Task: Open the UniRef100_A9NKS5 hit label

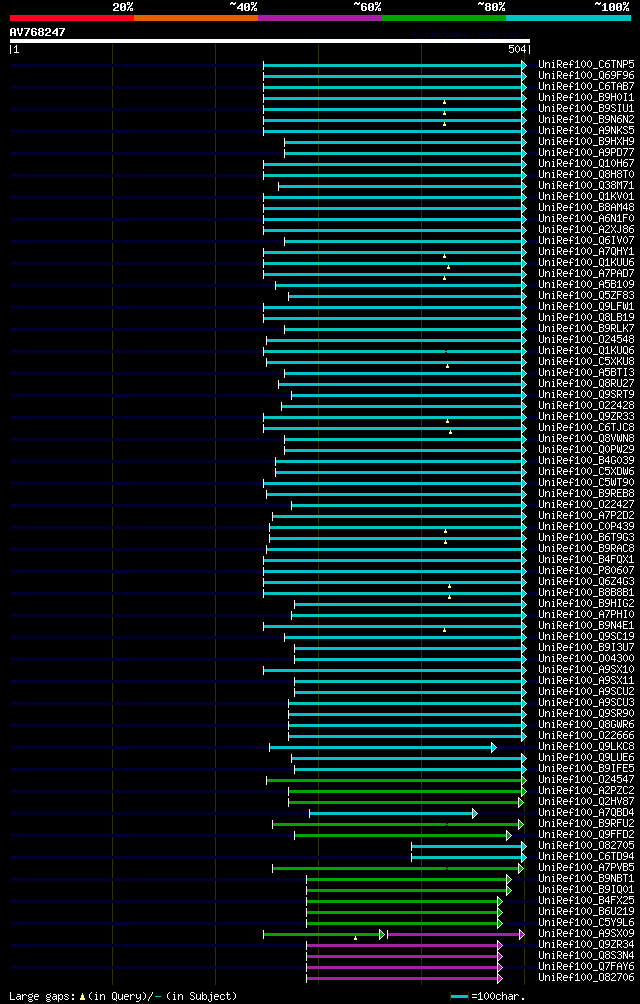Action: pyautogui.click(x=586, y=131)
